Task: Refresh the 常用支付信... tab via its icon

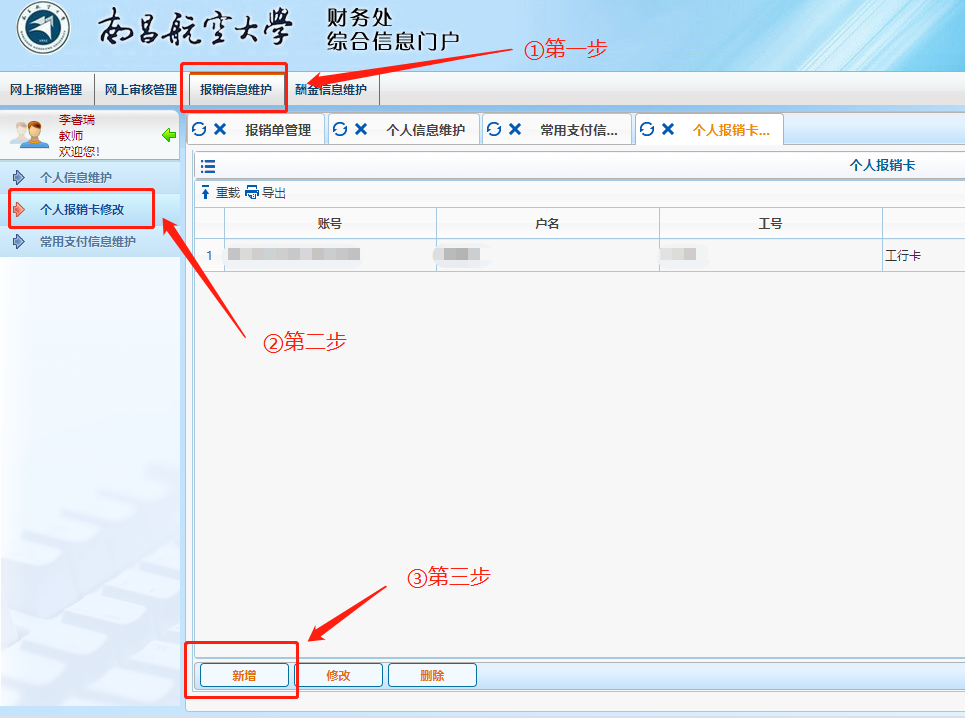Action: pos(494,129)
